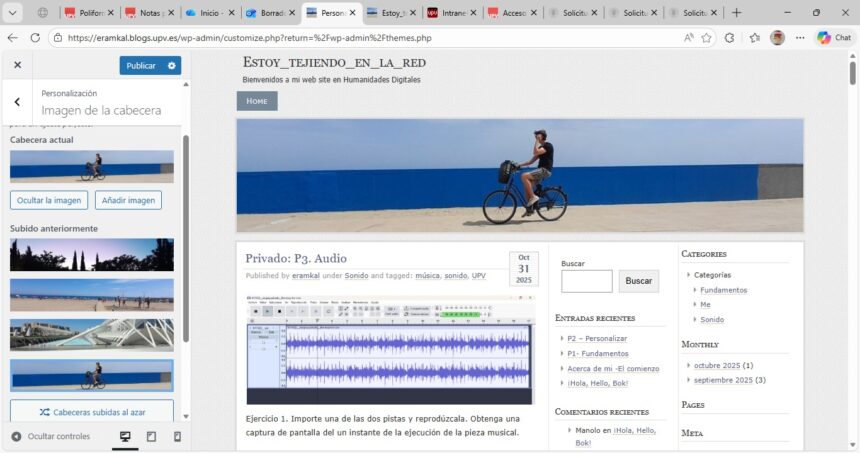Click the Ocultar la imagen button
Viewport: 860px width, 453px height.
[x=49, y=200]
